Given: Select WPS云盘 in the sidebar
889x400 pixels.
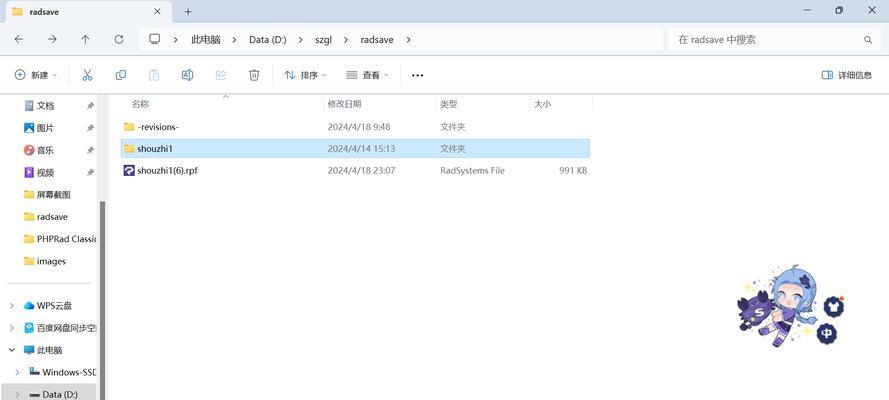Looking at the screenshot, I should (54, 306).
